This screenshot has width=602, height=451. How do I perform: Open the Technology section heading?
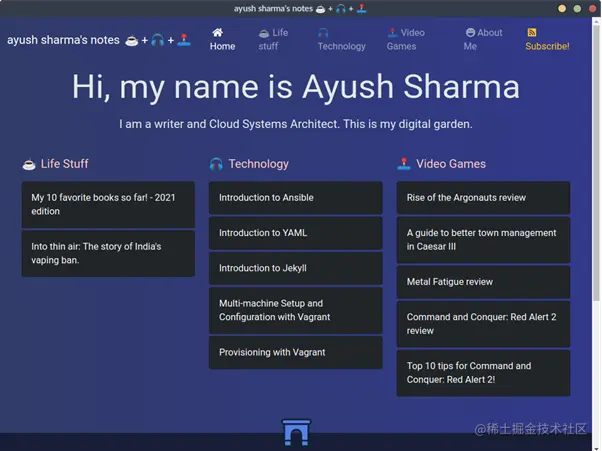(258, 164)
